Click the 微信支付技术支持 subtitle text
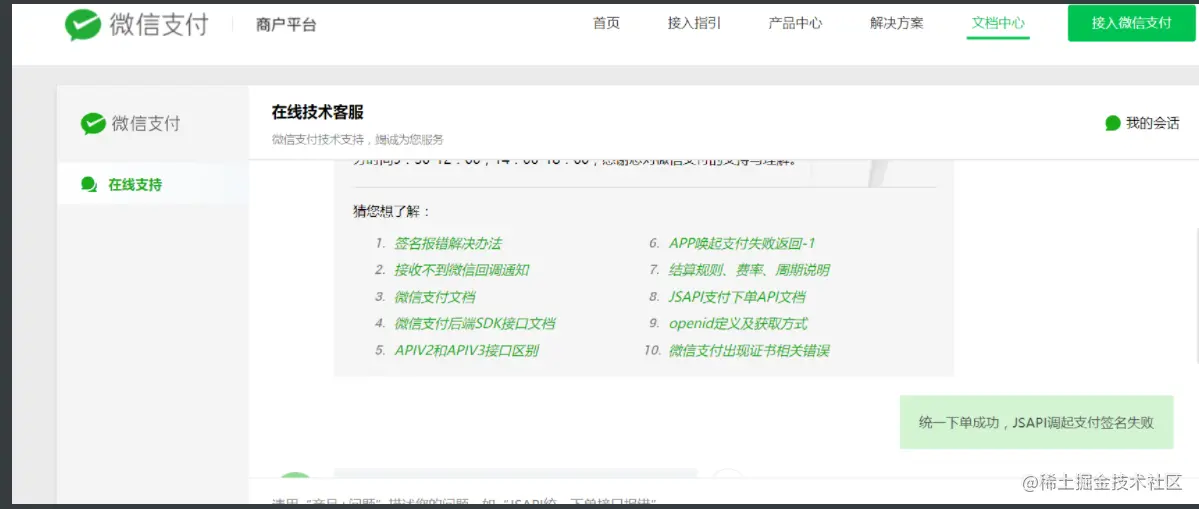The image size is (1199, 509). [x=357, y=140]
